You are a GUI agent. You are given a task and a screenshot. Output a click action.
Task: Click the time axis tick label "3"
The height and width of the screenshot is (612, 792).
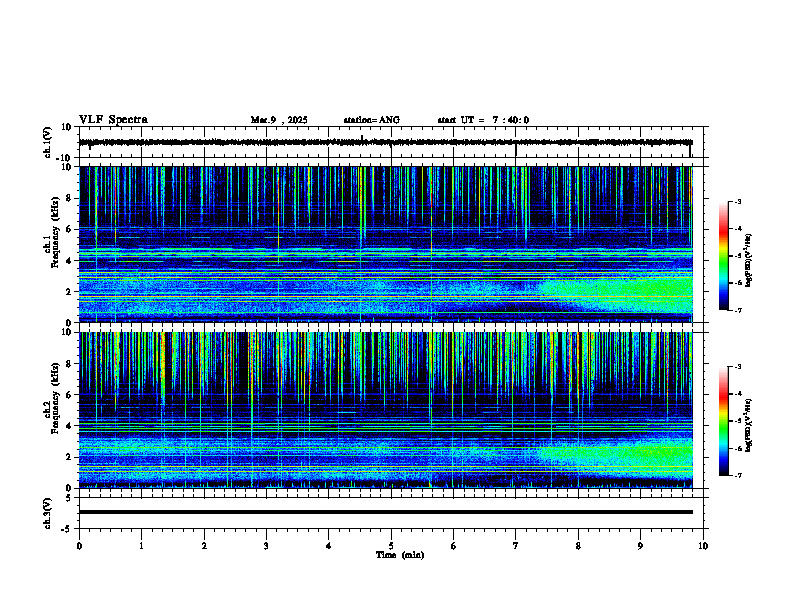[x=266, y=546]
